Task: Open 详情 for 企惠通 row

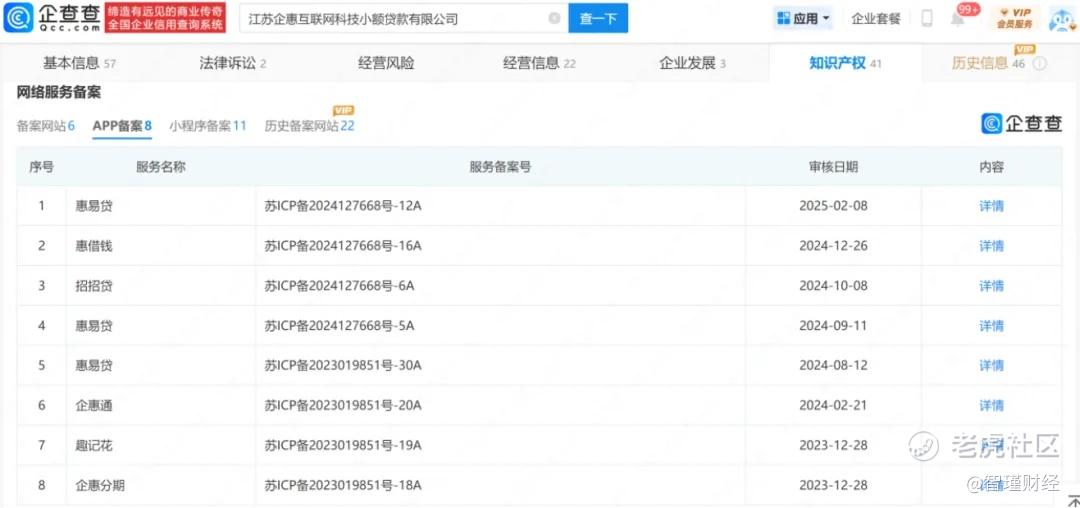Action: pyautogui.click(x=991, y=405)
